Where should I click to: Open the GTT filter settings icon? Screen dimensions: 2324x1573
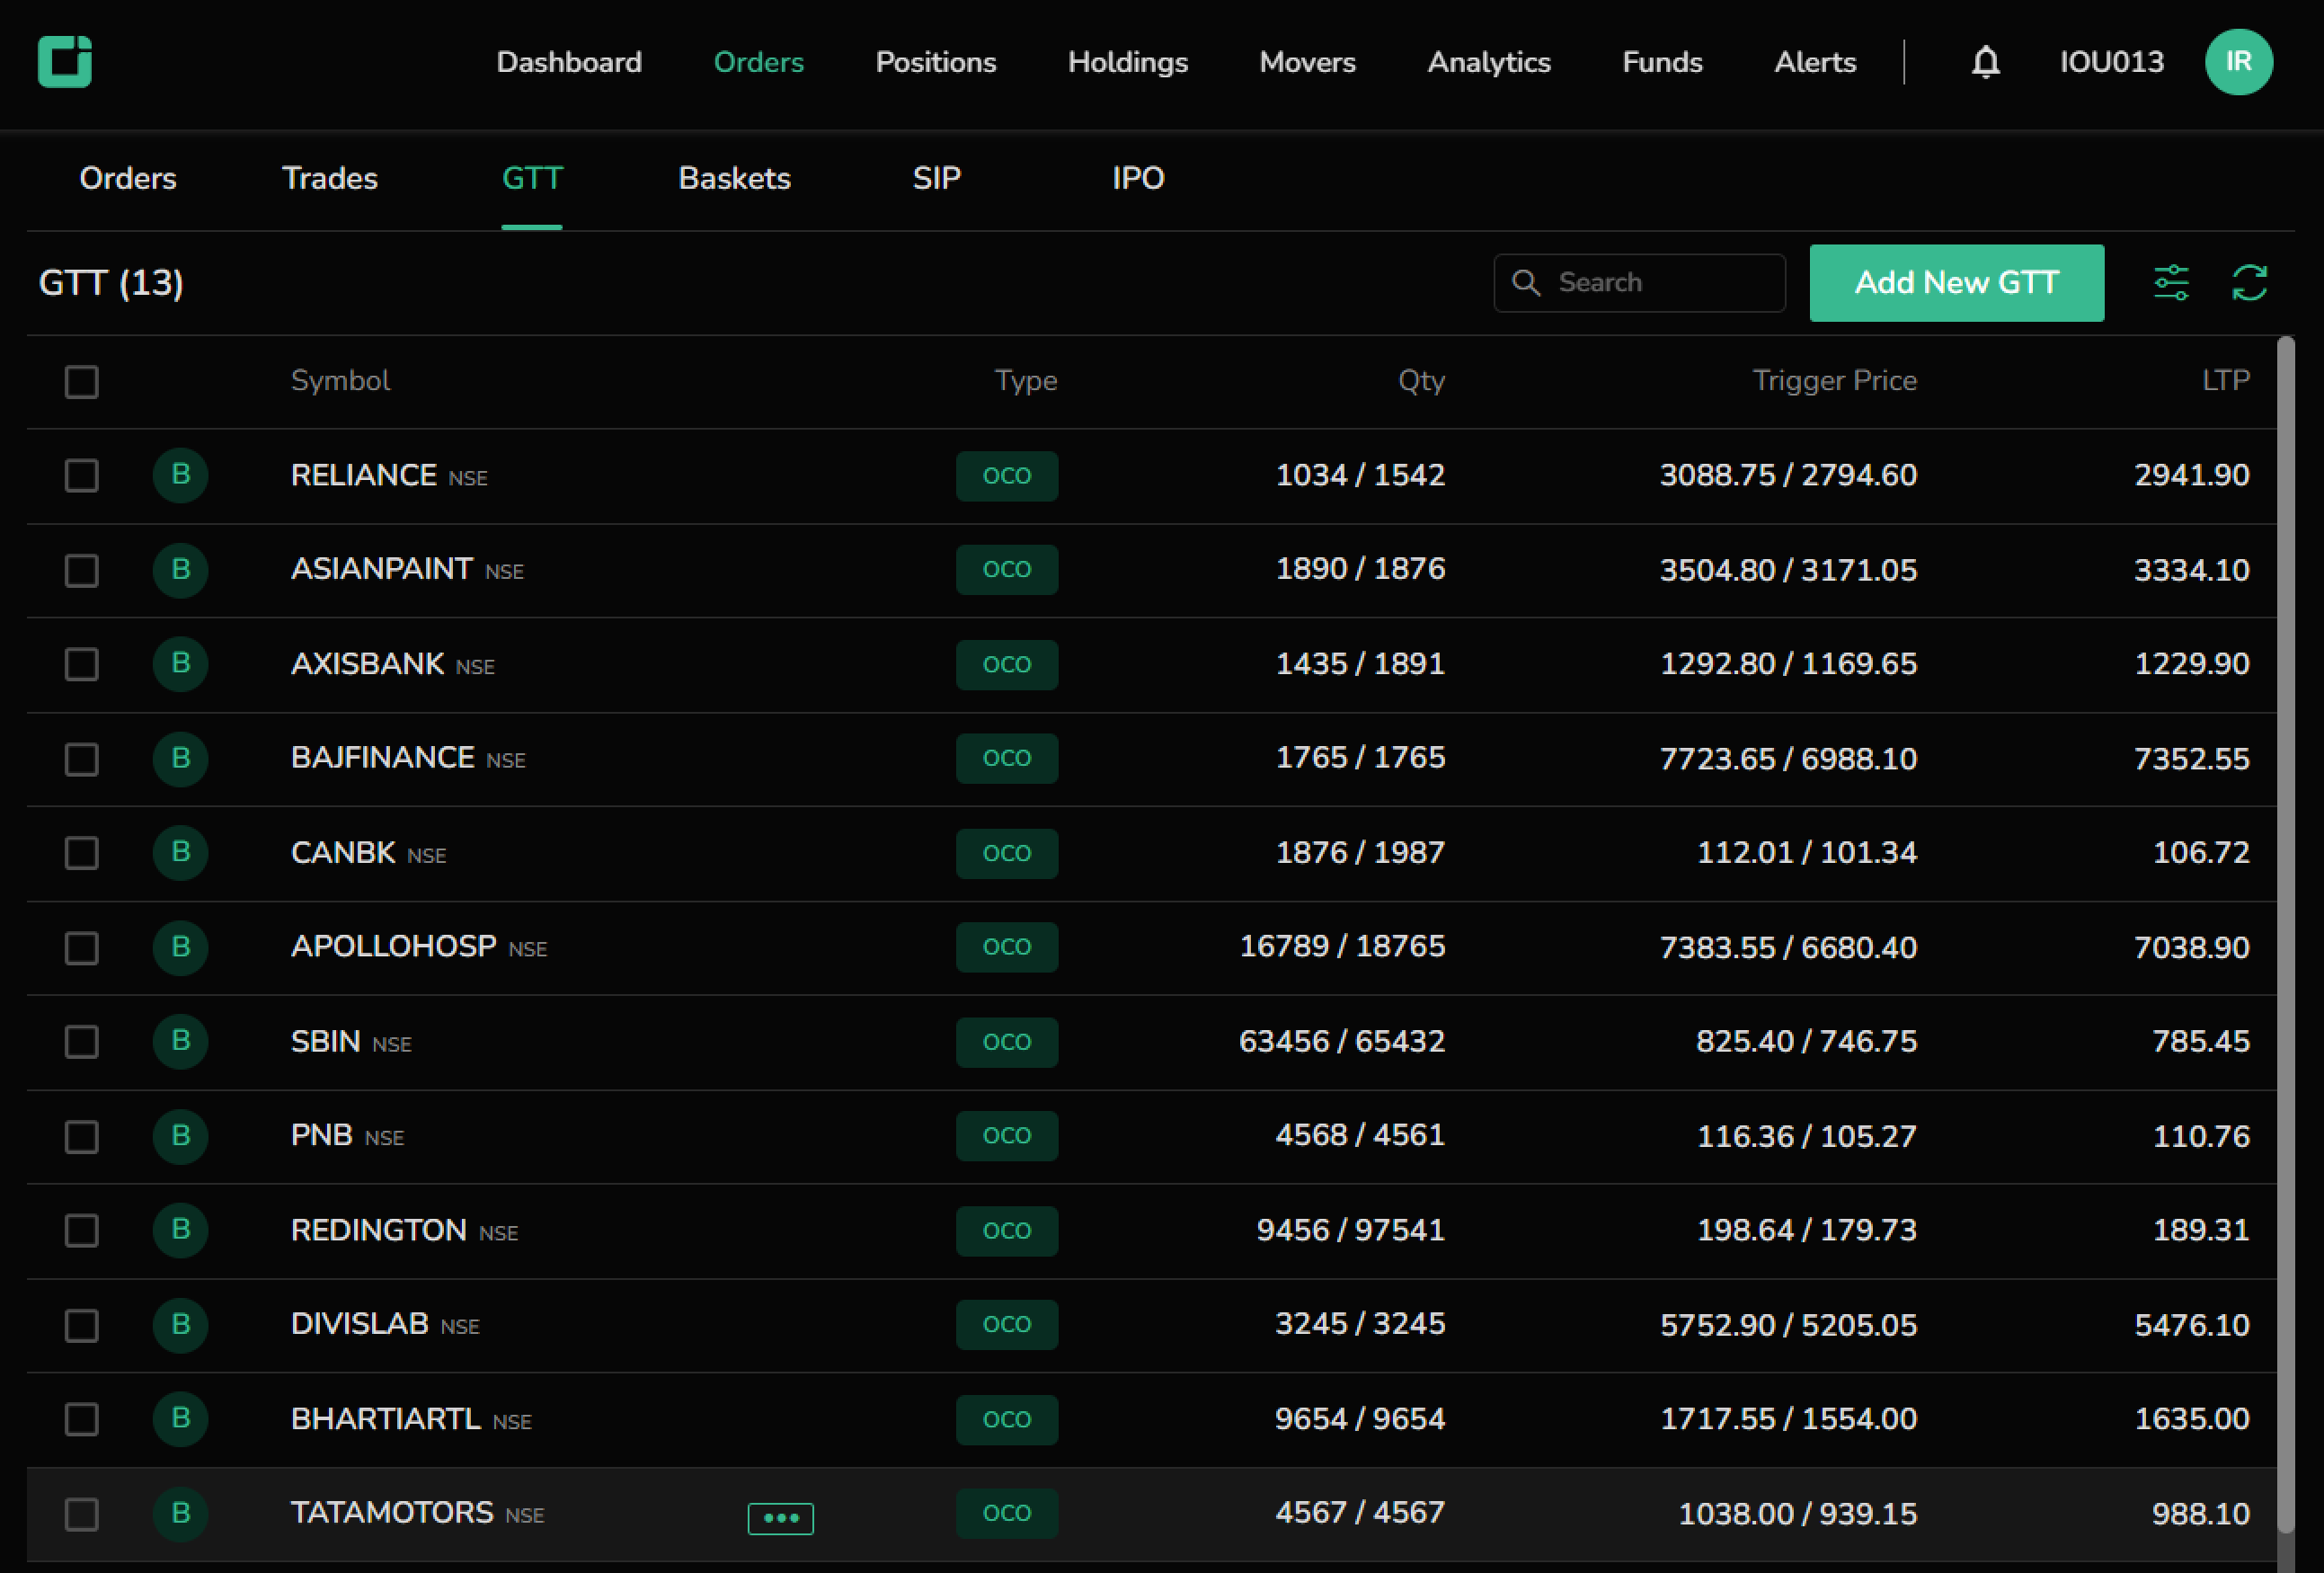[x=2171, y=283]
